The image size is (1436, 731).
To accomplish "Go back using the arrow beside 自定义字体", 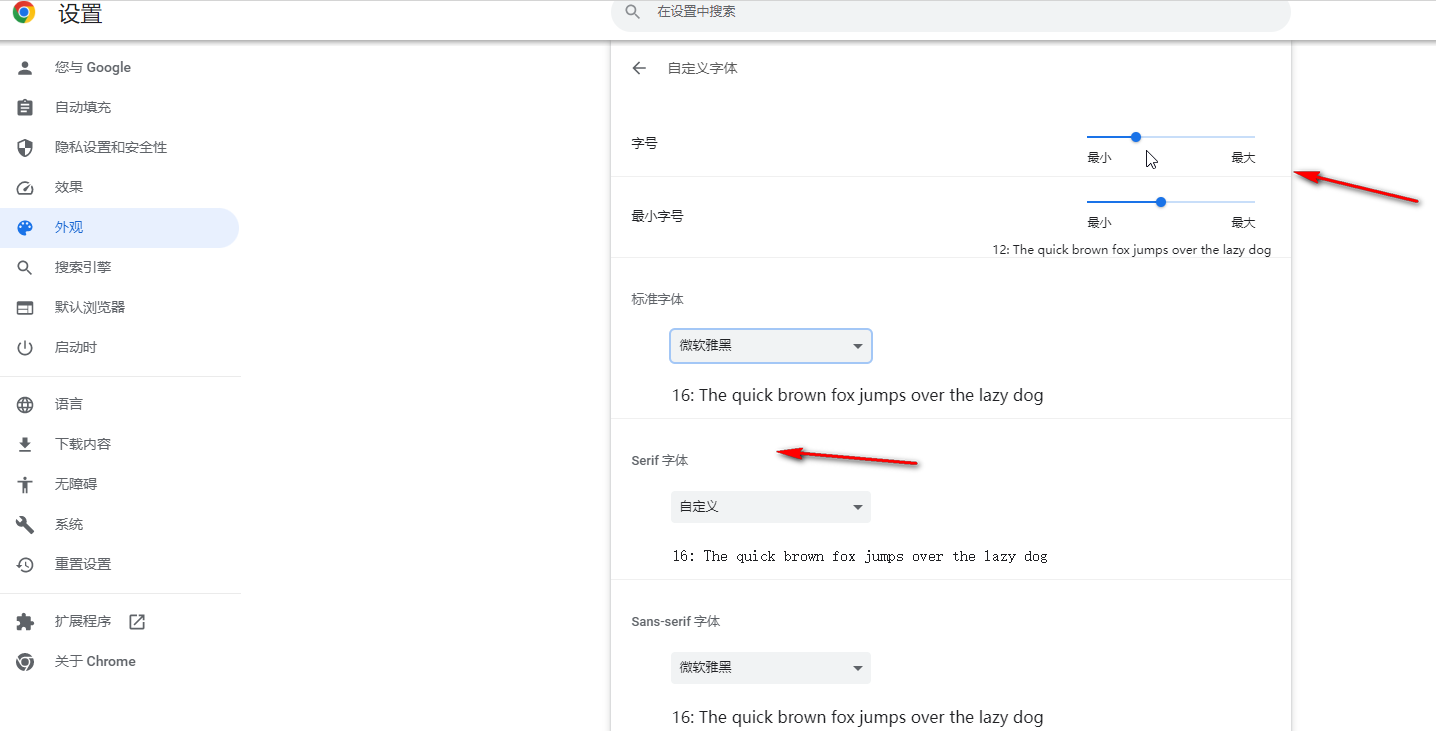I will tap(639, 68).
